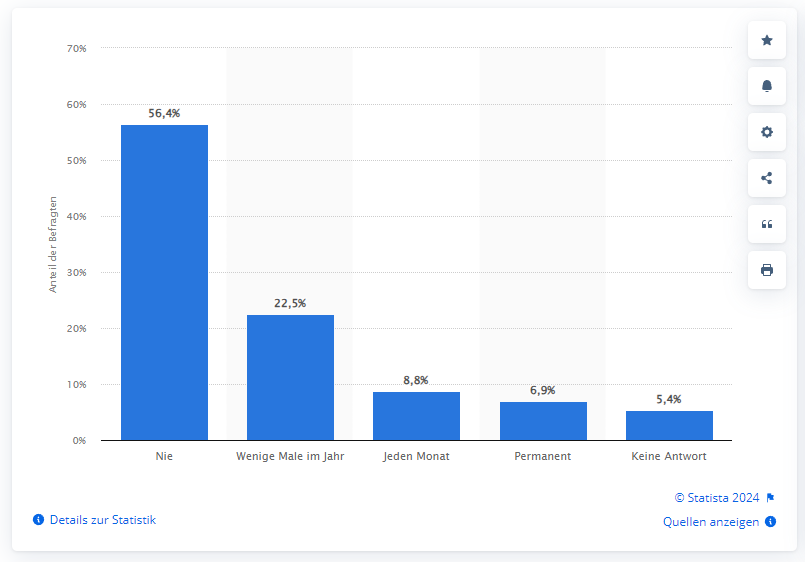Viewport: 805px width, 562px height.
Task: Select the Wenige Male im Jahr bar
Action: [290, 377]
